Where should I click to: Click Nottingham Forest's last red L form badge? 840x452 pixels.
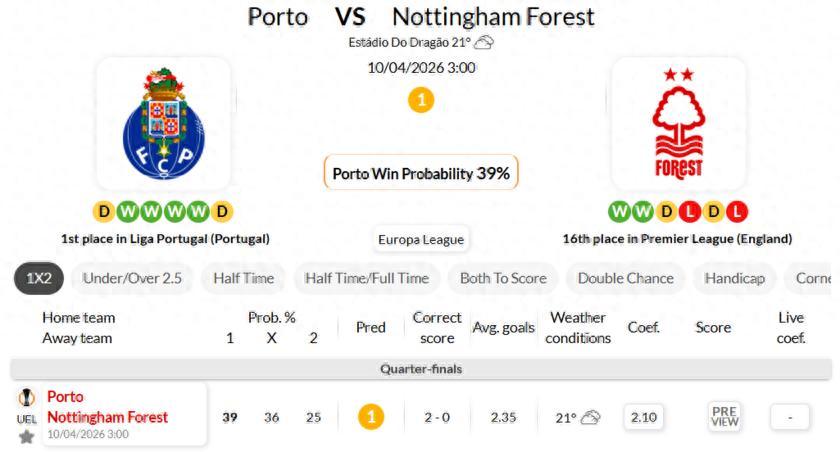click(738, 212)
